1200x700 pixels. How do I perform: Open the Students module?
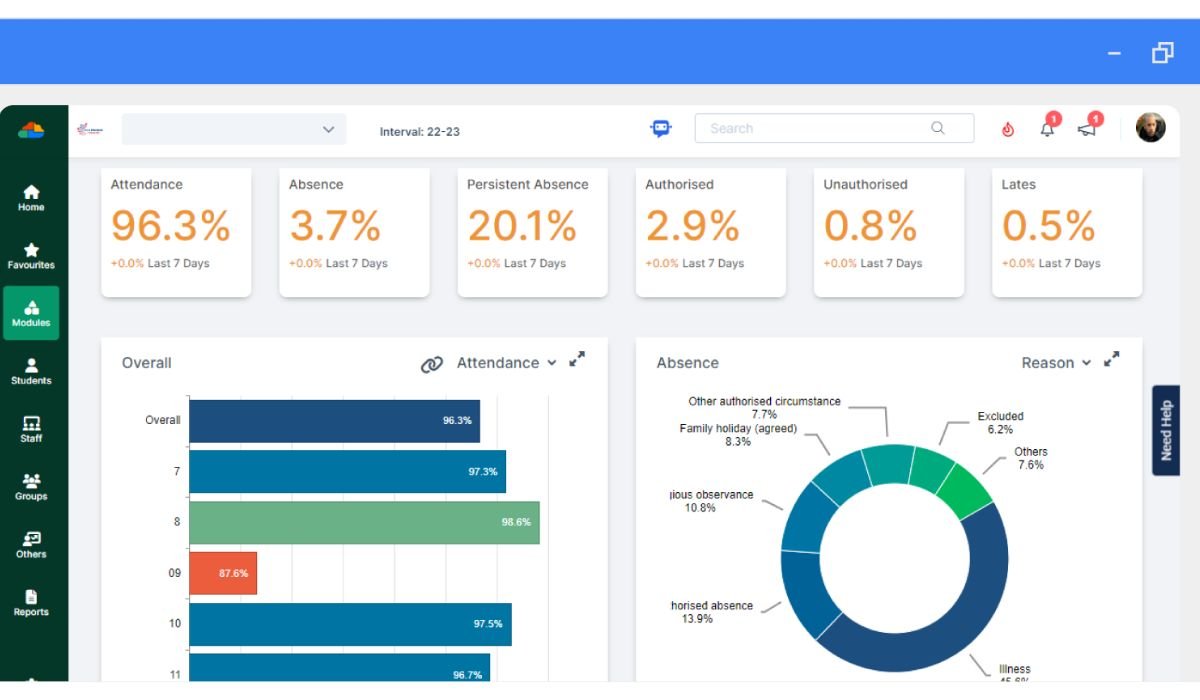coord(31,372)
